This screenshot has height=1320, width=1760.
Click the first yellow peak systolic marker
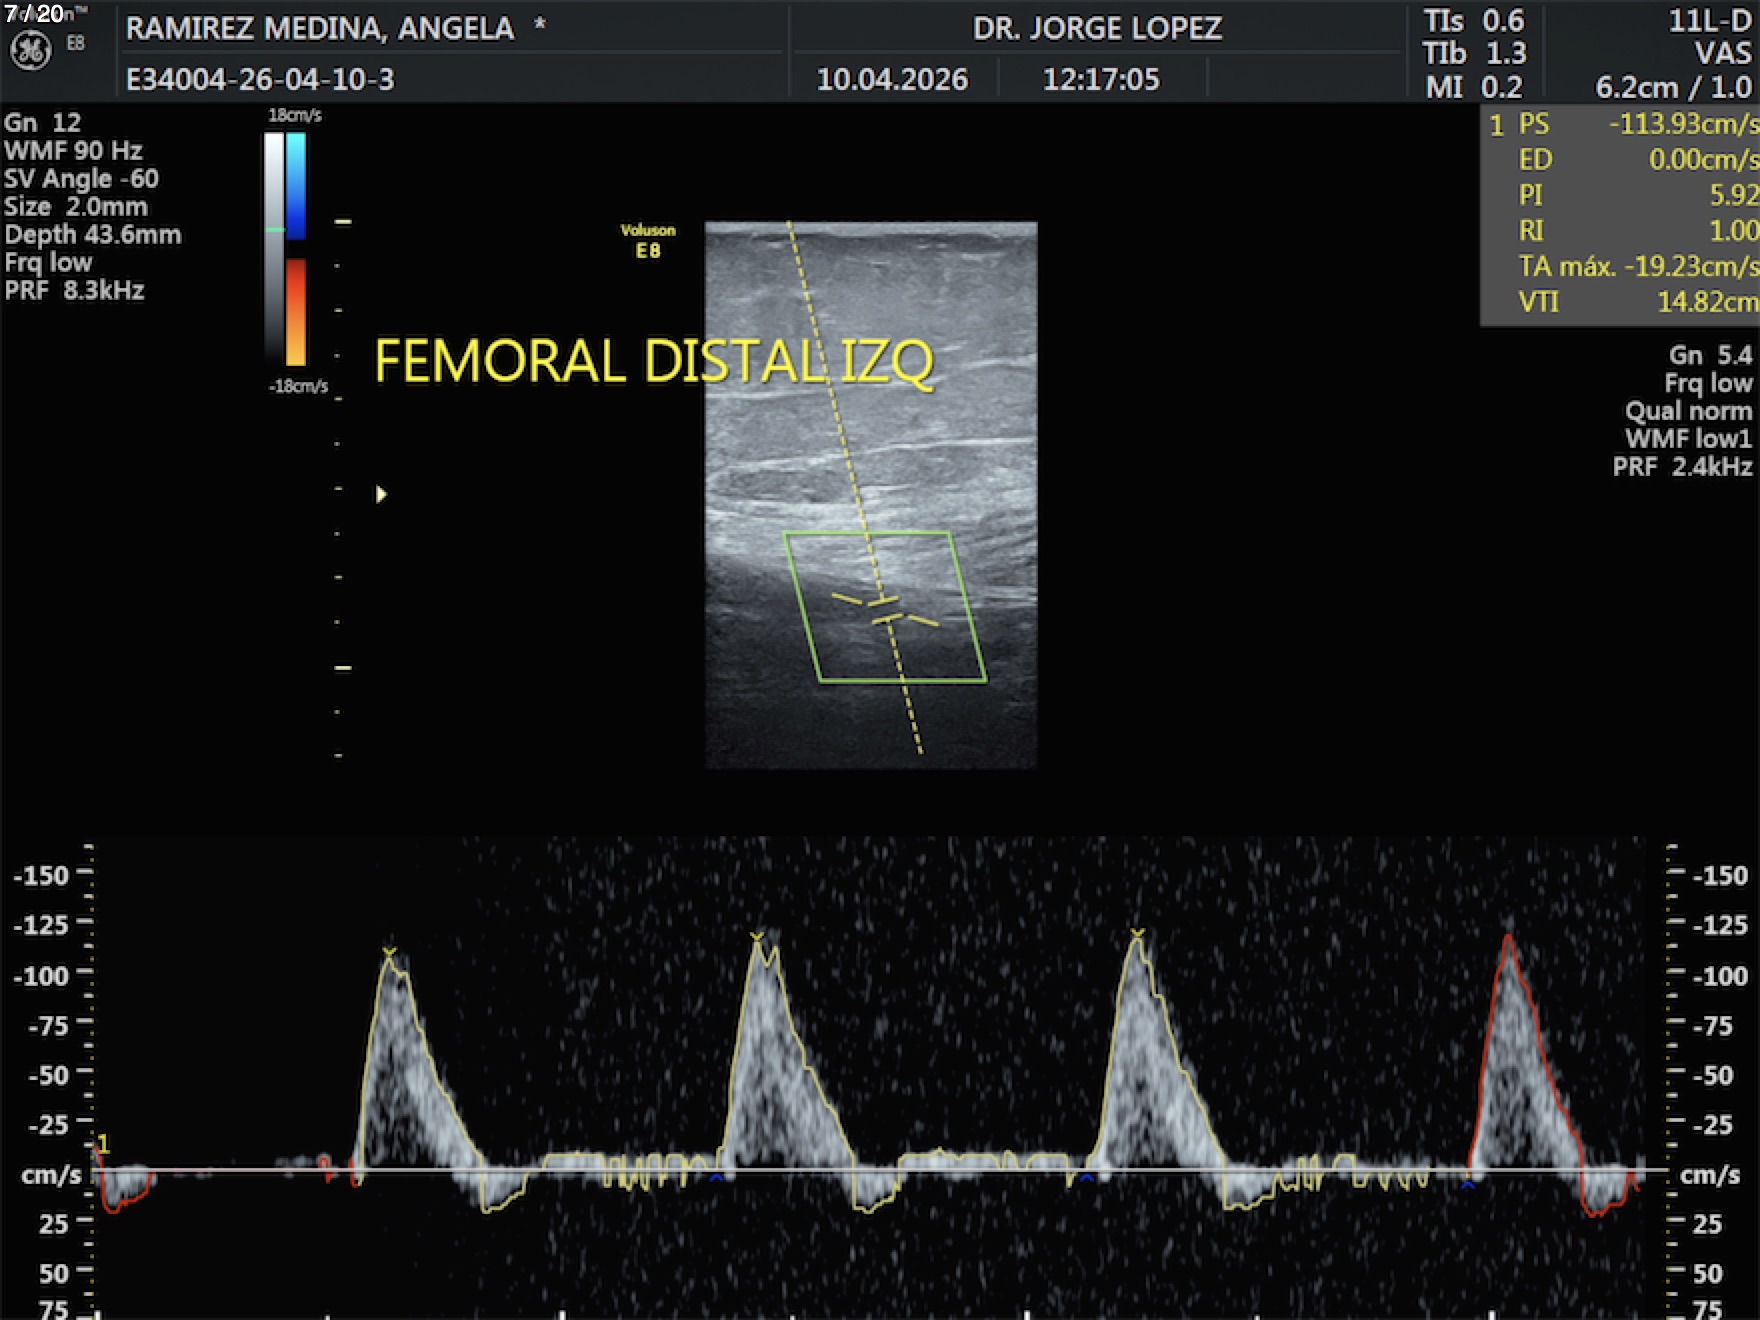389,952
